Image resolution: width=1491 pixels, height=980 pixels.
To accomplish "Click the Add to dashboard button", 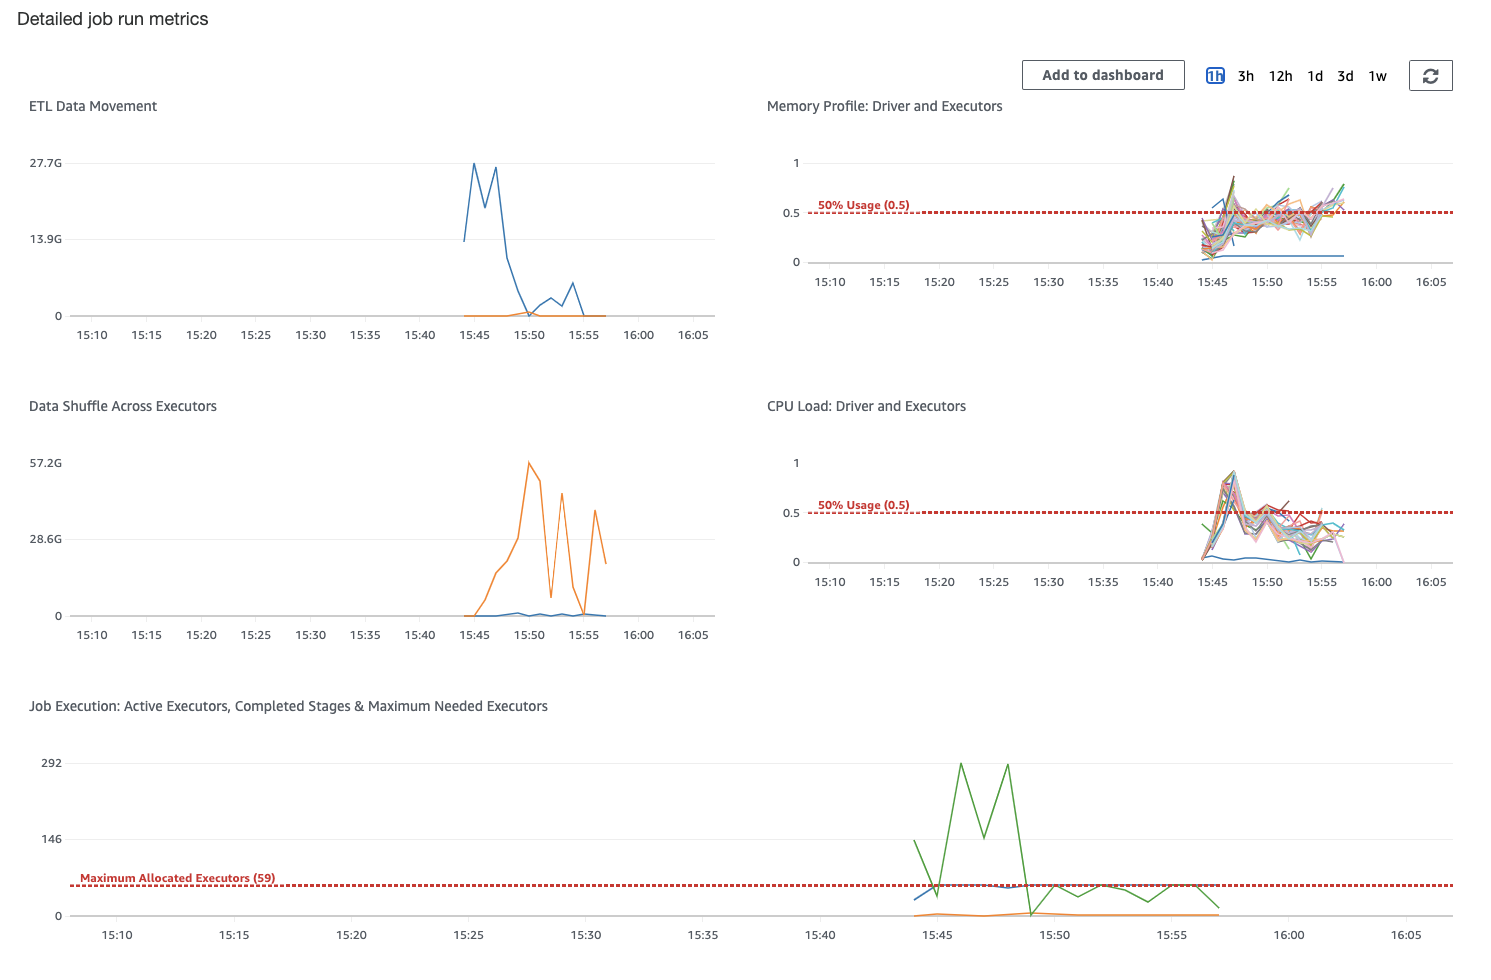I will click(x=1103, y=75).
